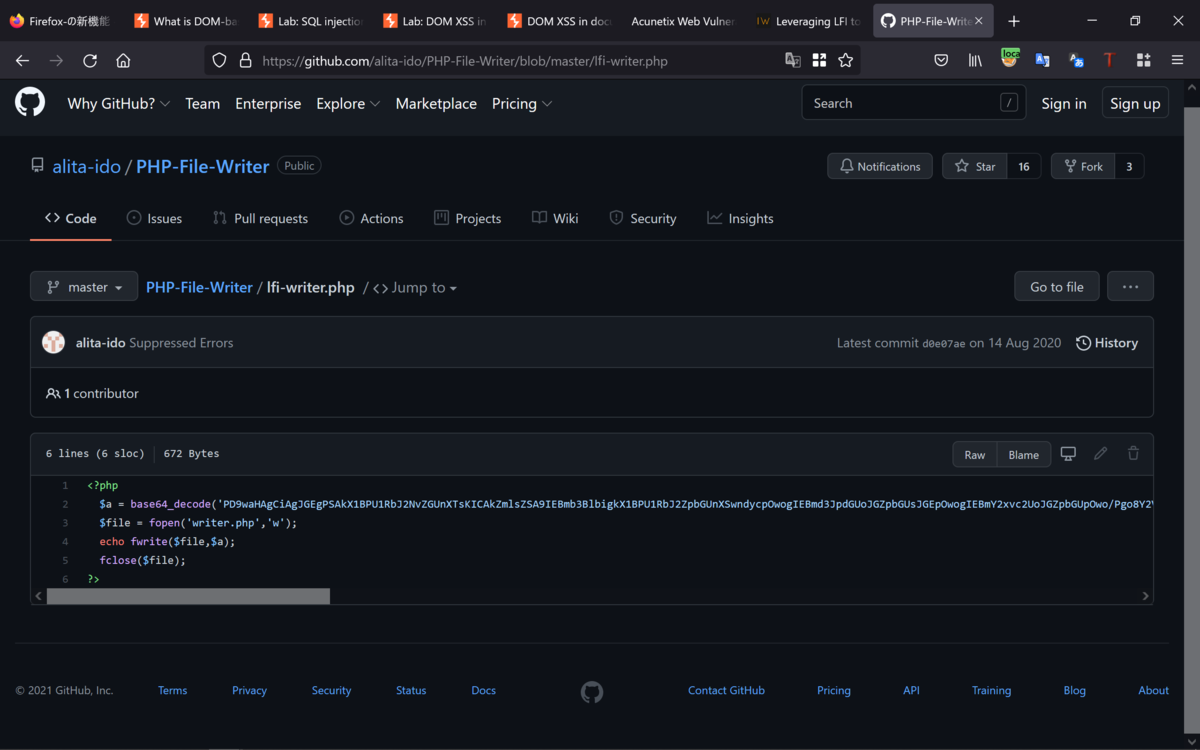1200x750 pixels.
Task: Open the Firefox home page icon
Action: pos(123,61)
